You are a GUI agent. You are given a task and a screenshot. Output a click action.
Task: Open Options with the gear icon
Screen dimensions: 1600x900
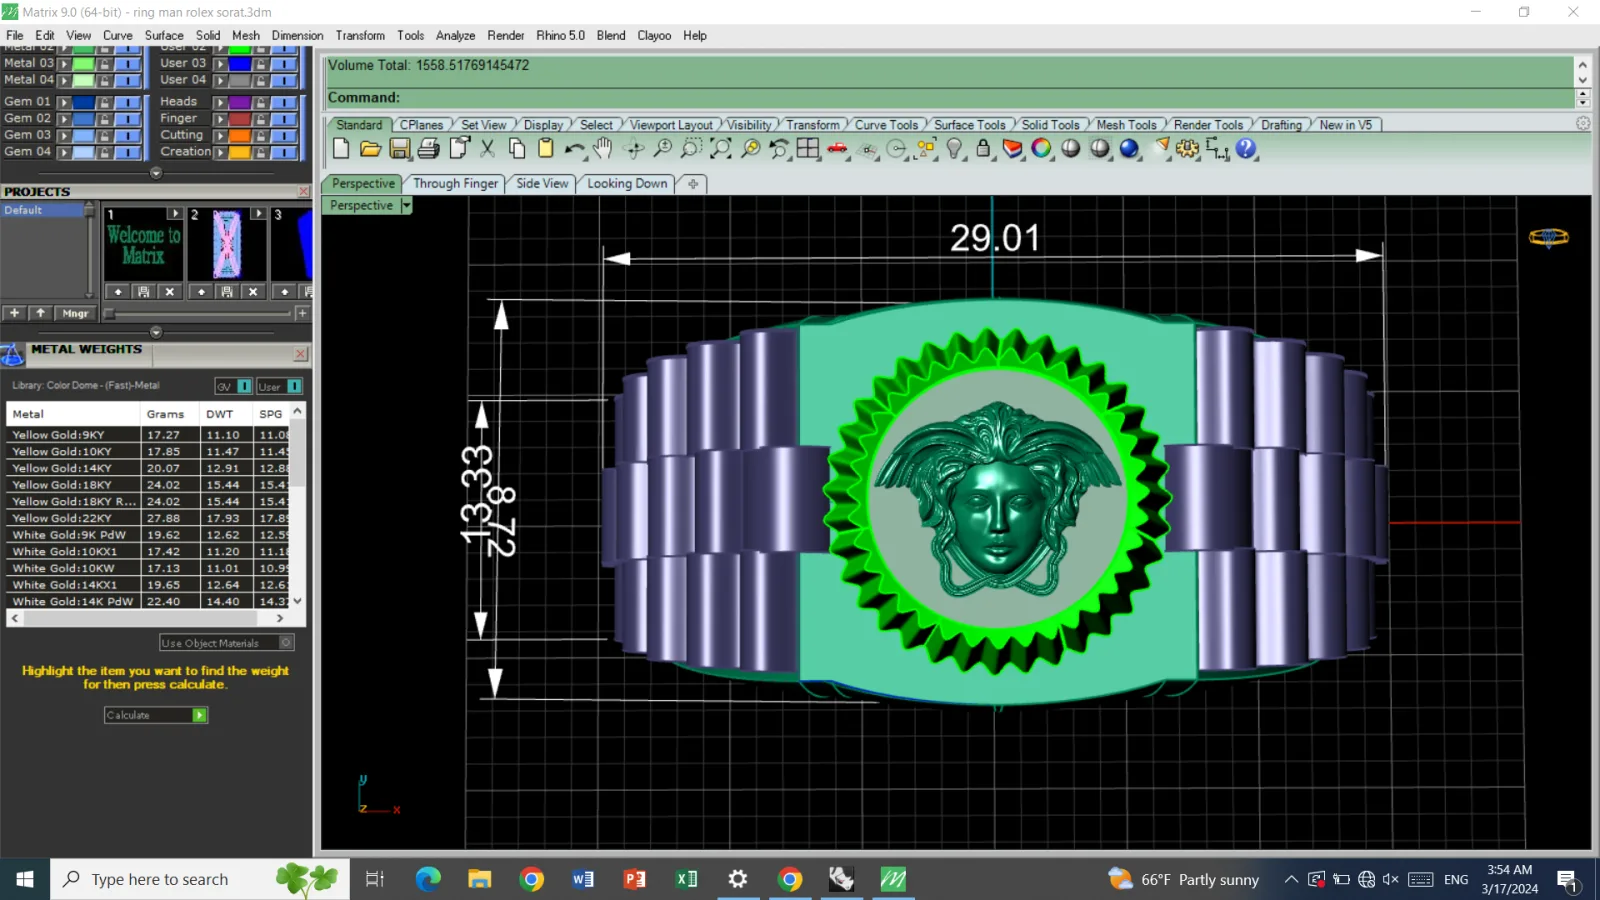[x=1187, y=149]
